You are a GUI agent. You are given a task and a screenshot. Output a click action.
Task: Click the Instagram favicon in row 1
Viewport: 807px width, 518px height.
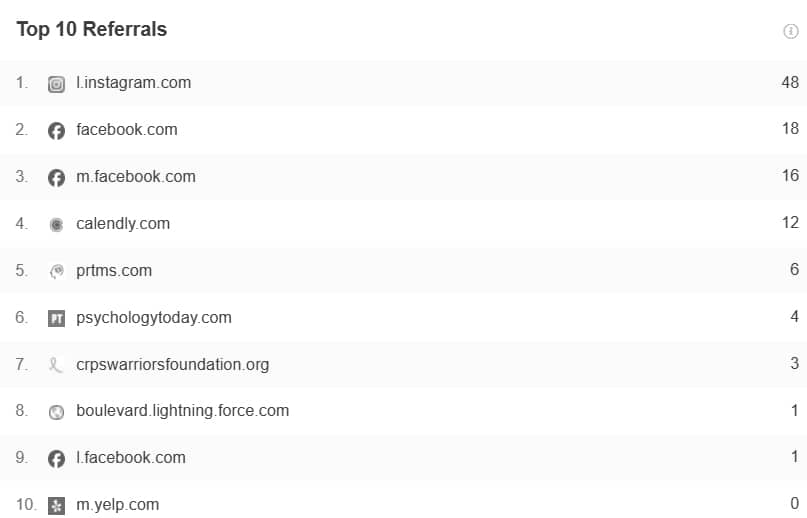56,84
